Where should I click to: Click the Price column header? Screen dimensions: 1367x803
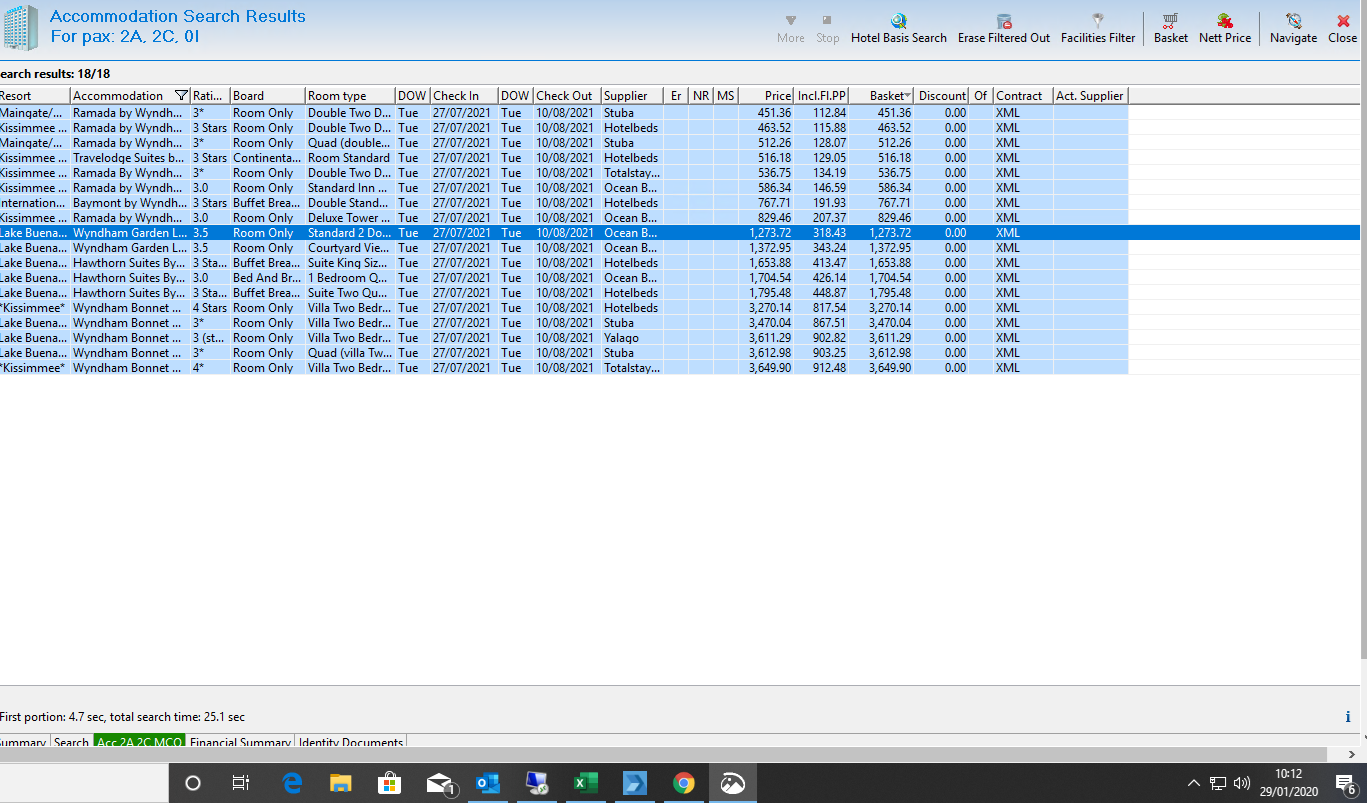coord(766,96)
